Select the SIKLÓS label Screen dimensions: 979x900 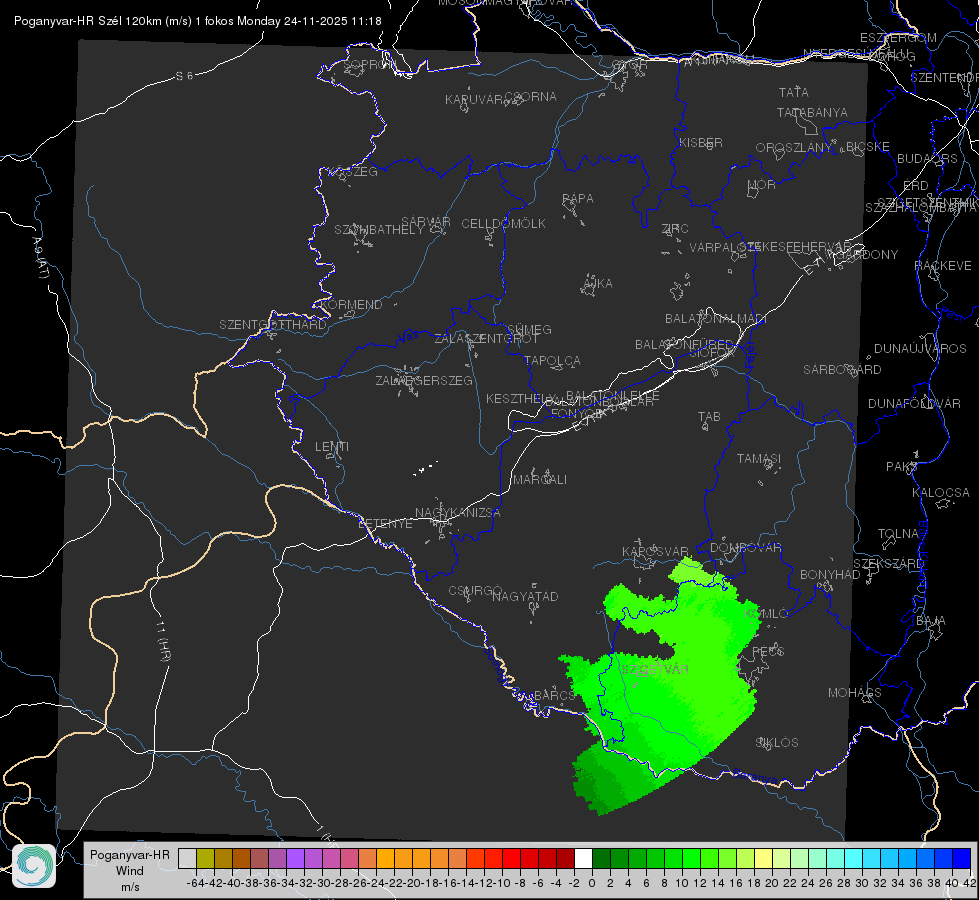click(x=777, y=743)
